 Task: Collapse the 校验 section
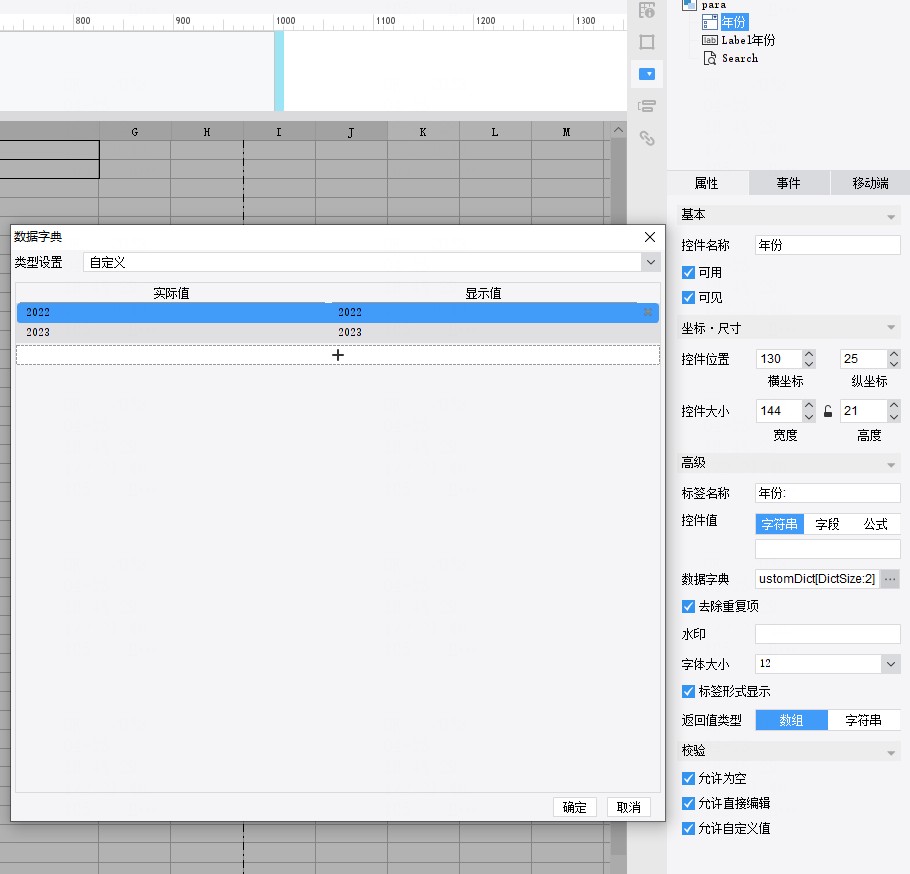coord(891,753)
